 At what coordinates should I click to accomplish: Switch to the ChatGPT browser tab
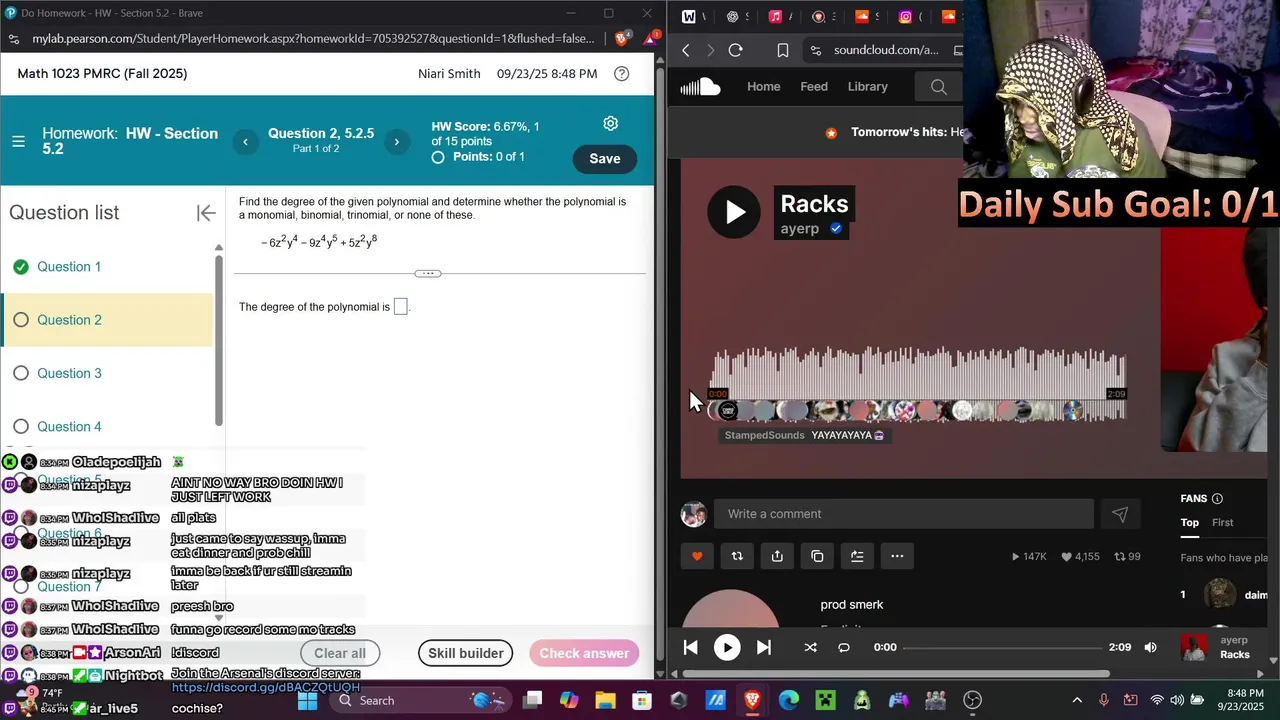732,16
